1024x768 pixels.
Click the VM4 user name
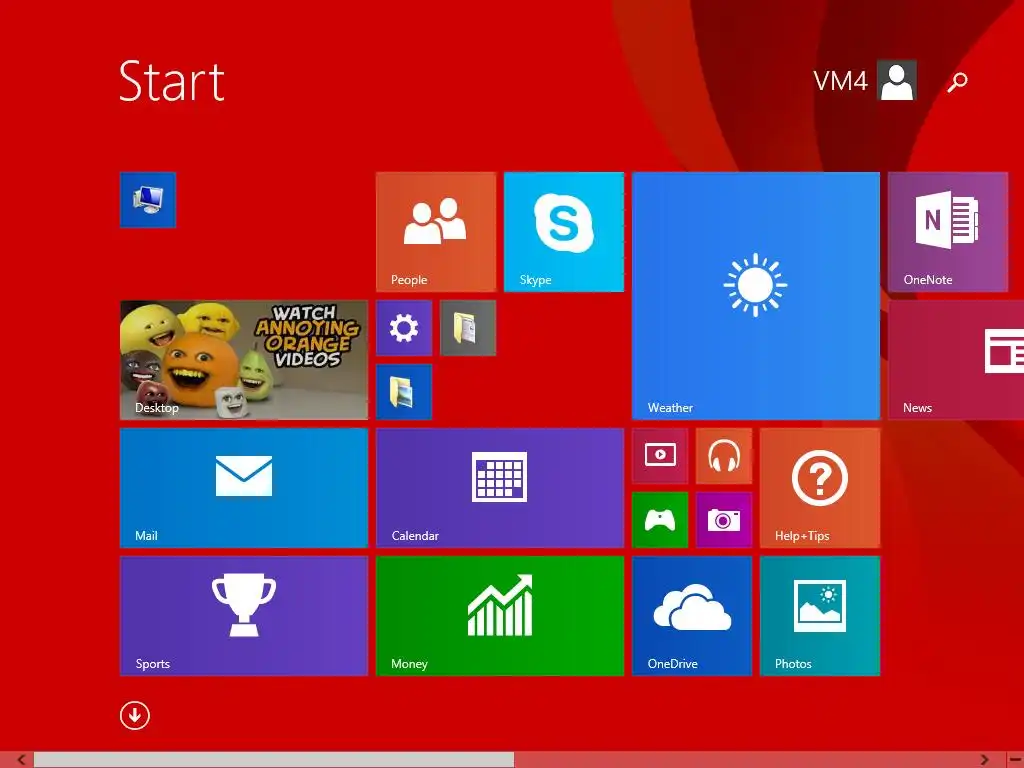tap(840, 81)
